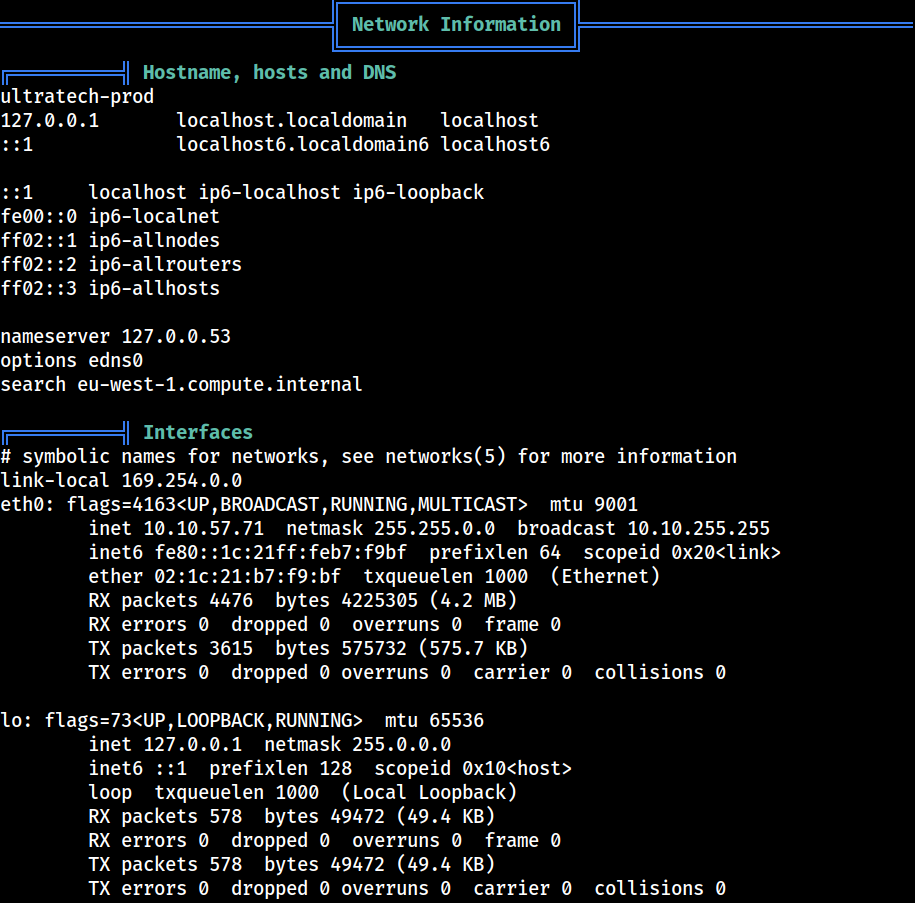915x903 pixels.
Task: Click the ip6-loopback alias text
Action: click(418, 192)
